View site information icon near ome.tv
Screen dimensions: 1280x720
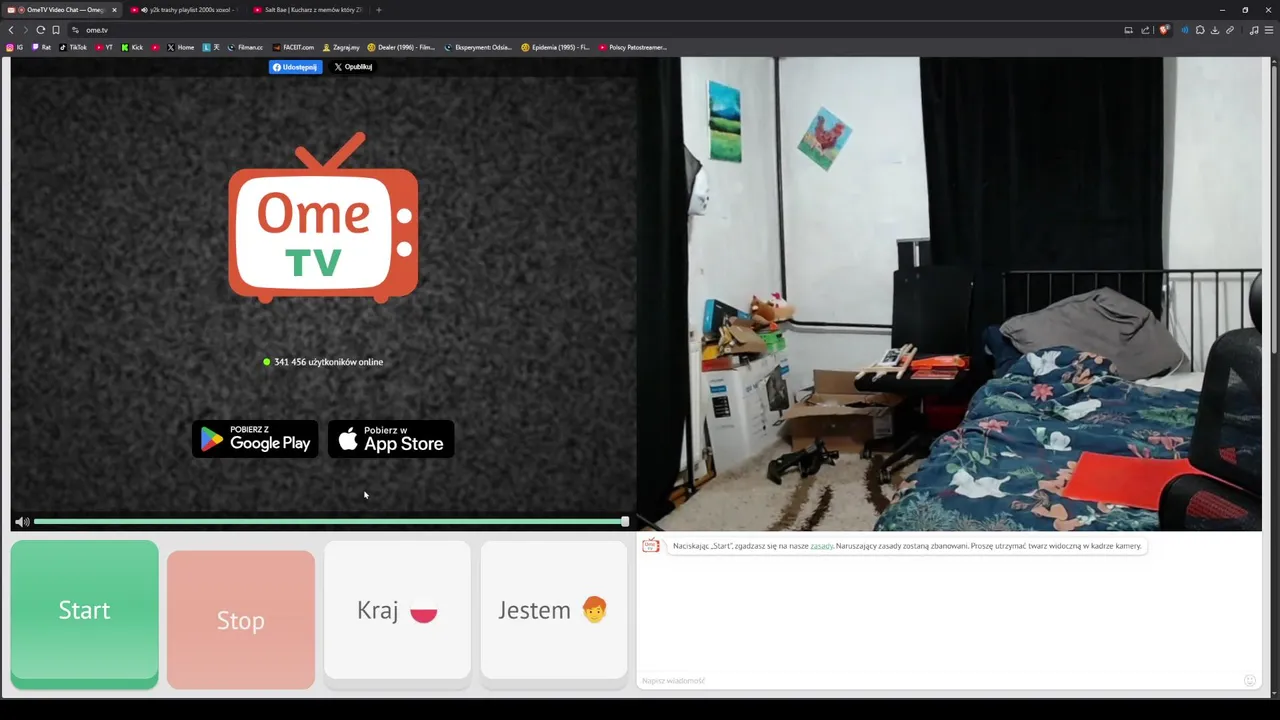pyautogui.click(x=75, y=30)
